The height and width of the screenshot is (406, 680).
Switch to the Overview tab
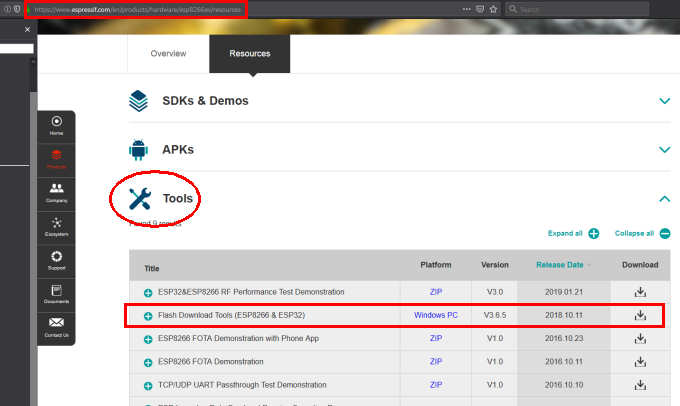click(x=168, y=53)
